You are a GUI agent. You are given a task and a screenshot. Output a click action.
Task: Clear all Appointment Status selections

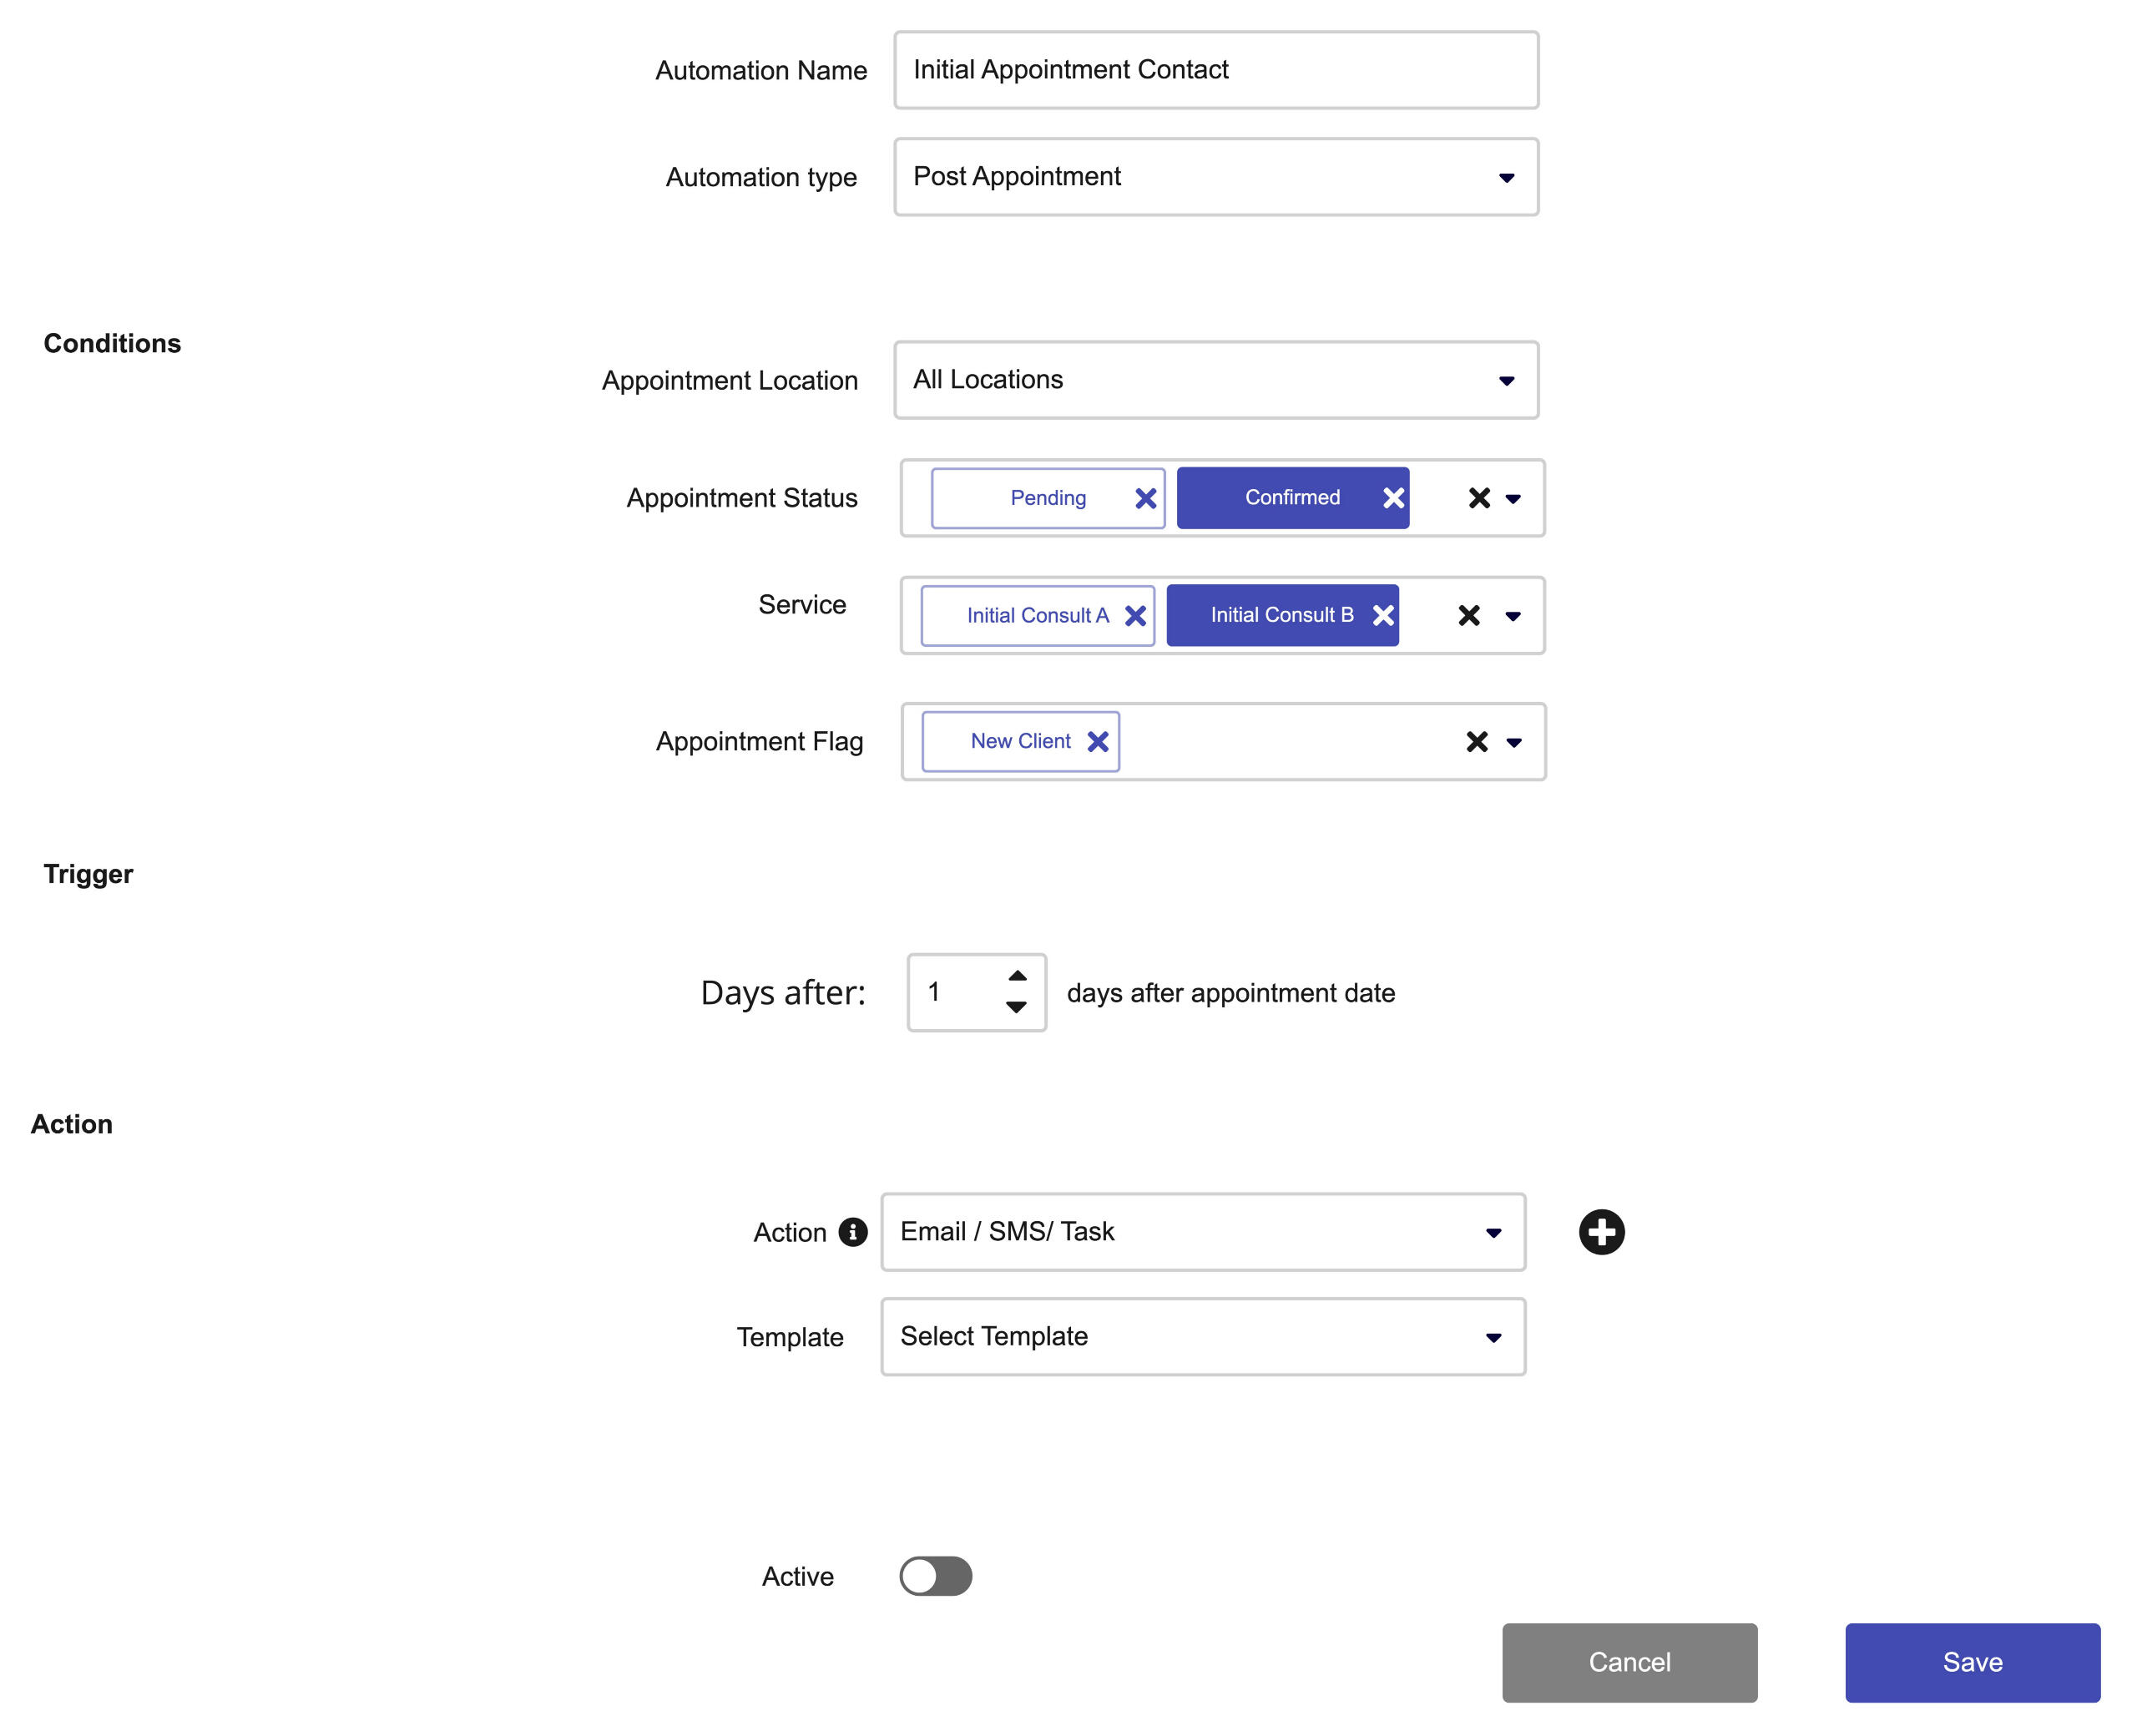pyautogui.click(x=1478, y=498)
